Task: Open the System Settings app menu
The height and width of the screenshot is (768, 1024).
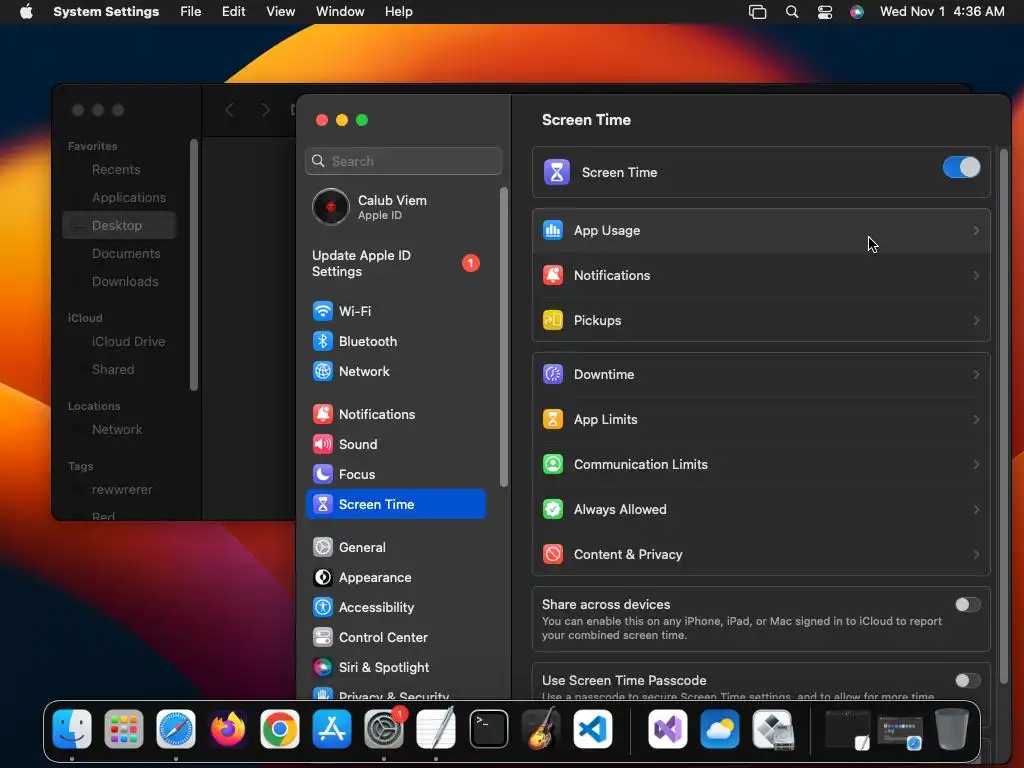Action: coord(106,12)
